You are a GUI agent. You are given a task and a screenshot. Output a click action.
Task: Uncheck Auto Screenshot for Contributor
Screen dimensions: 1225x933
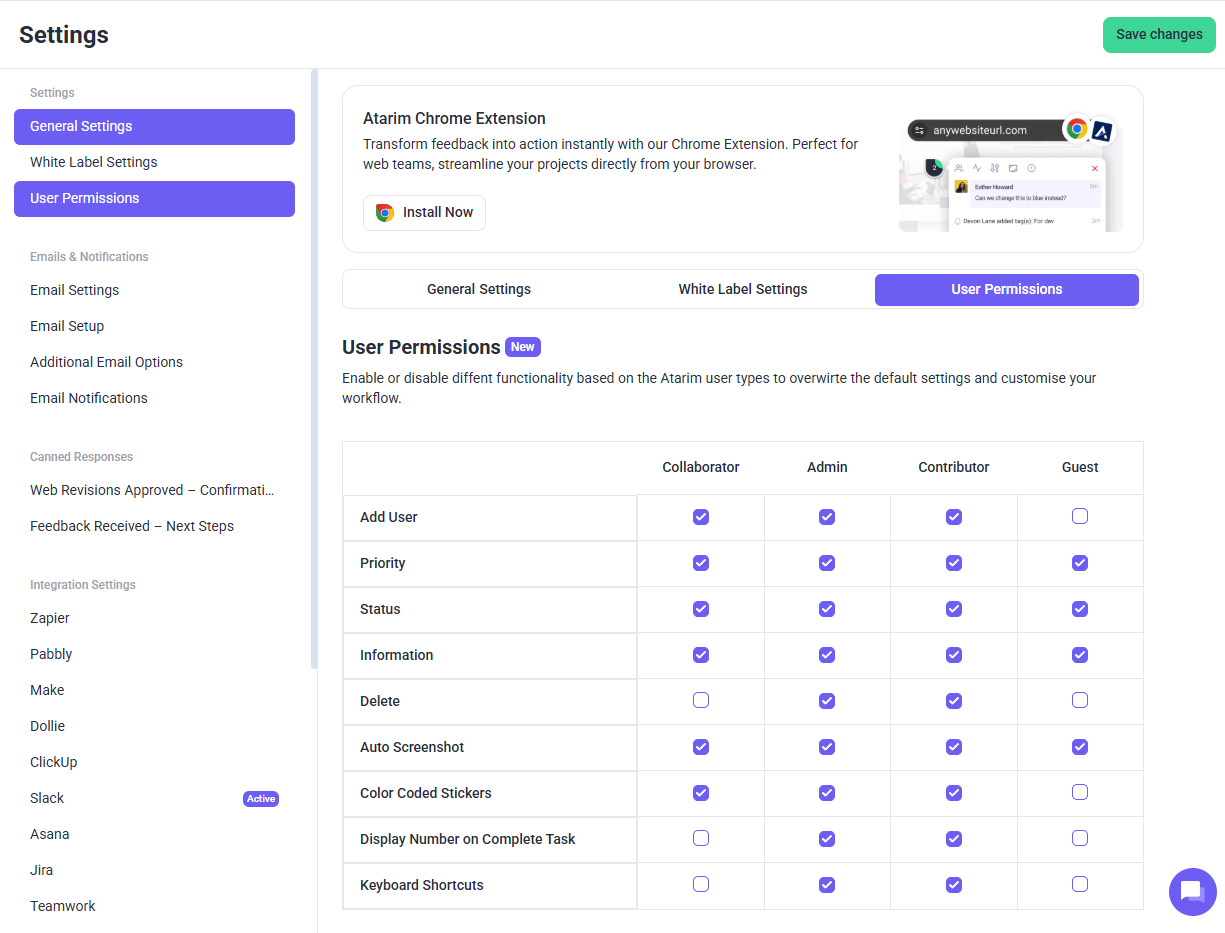(x=954, y=747)
